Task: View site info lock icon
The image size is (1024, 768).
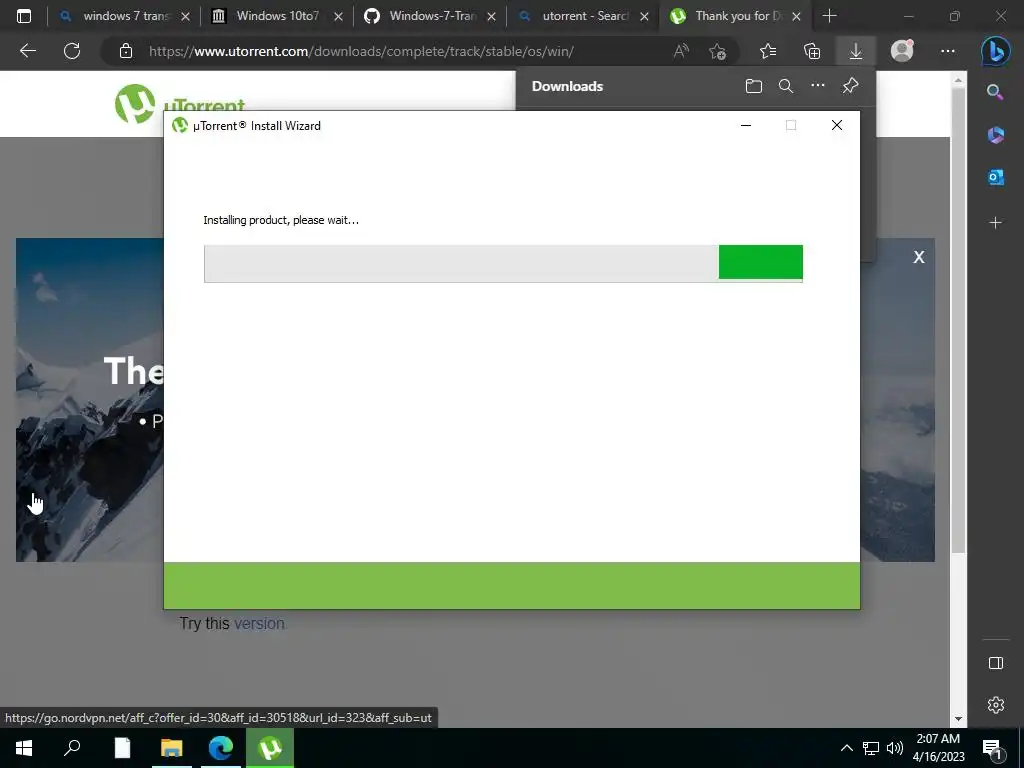Action: pyautogui.click(x=126, y=51)
